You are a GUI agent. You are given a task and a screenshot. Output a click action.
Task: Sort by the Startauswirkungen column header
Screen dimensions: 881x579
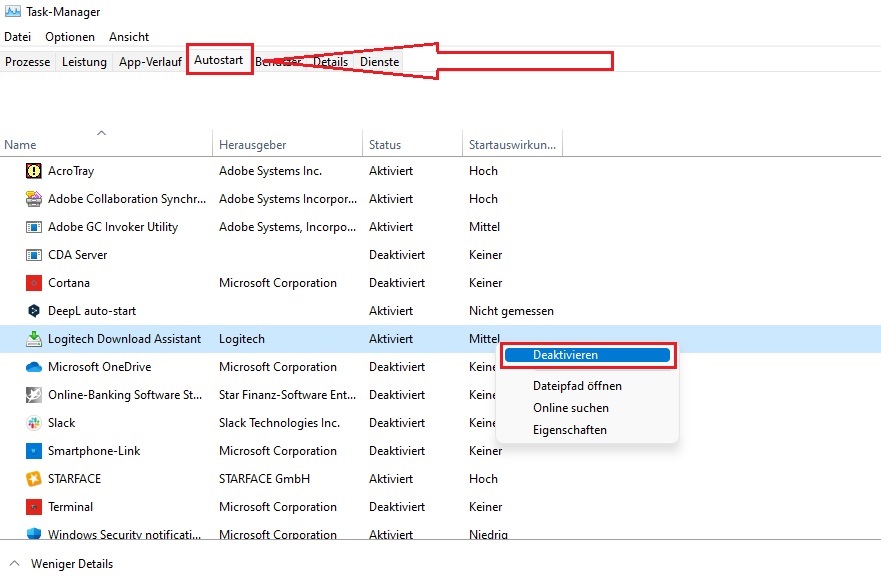pyautogui.click(x=512, y=145)
